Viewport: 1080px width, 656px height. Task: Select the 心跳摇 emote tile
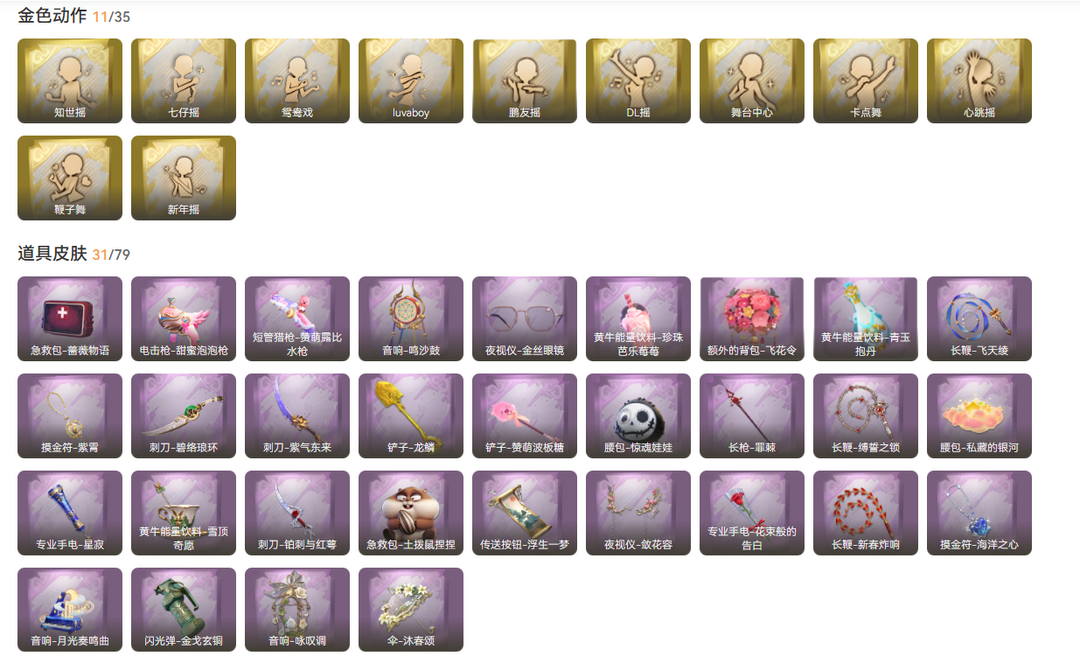tap(979, 81)
